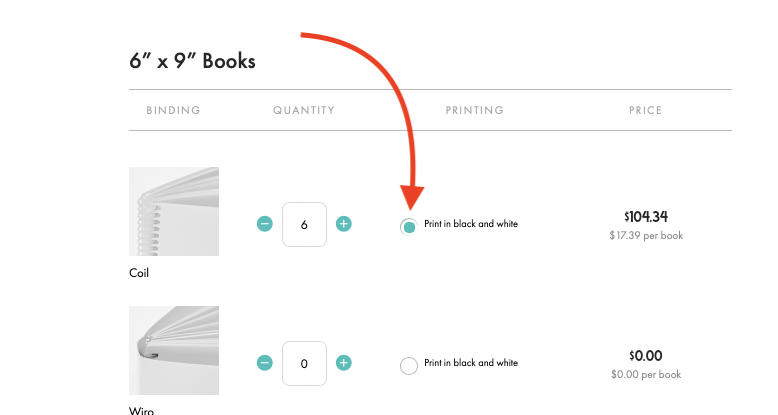
Task: Increase the Wiro book quantity
Action: coord(343,362)
